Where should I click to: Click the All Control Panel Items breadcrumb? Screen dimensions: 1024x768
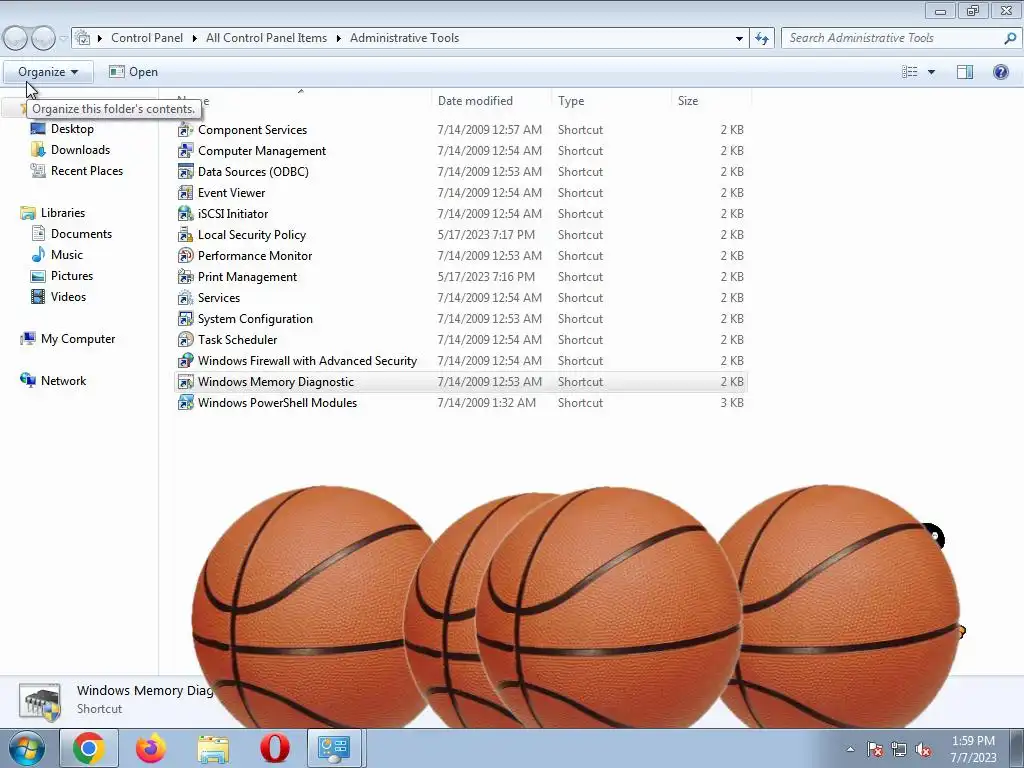[x=266, y=38]
